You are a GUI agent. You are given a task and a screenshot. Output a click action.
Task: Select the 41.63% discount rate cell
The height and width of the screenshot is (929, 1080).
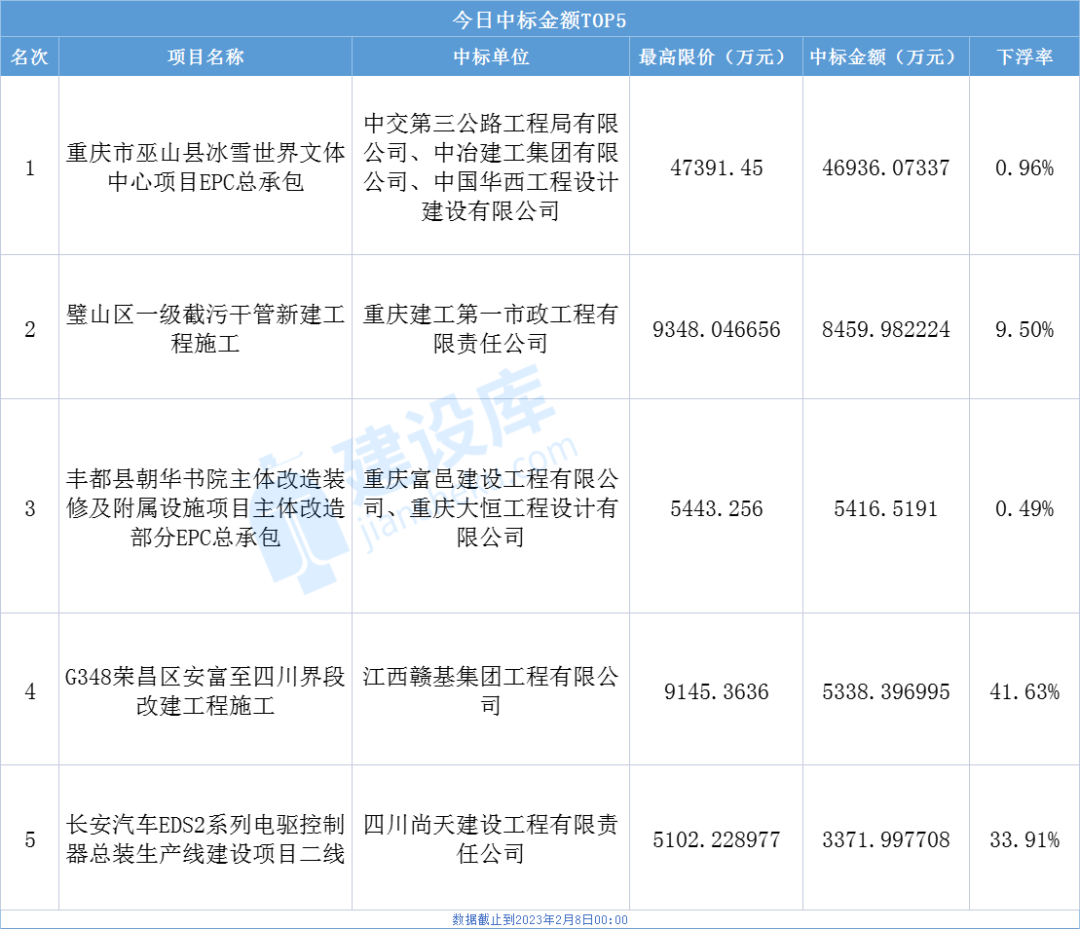[x=1024, y=691]
